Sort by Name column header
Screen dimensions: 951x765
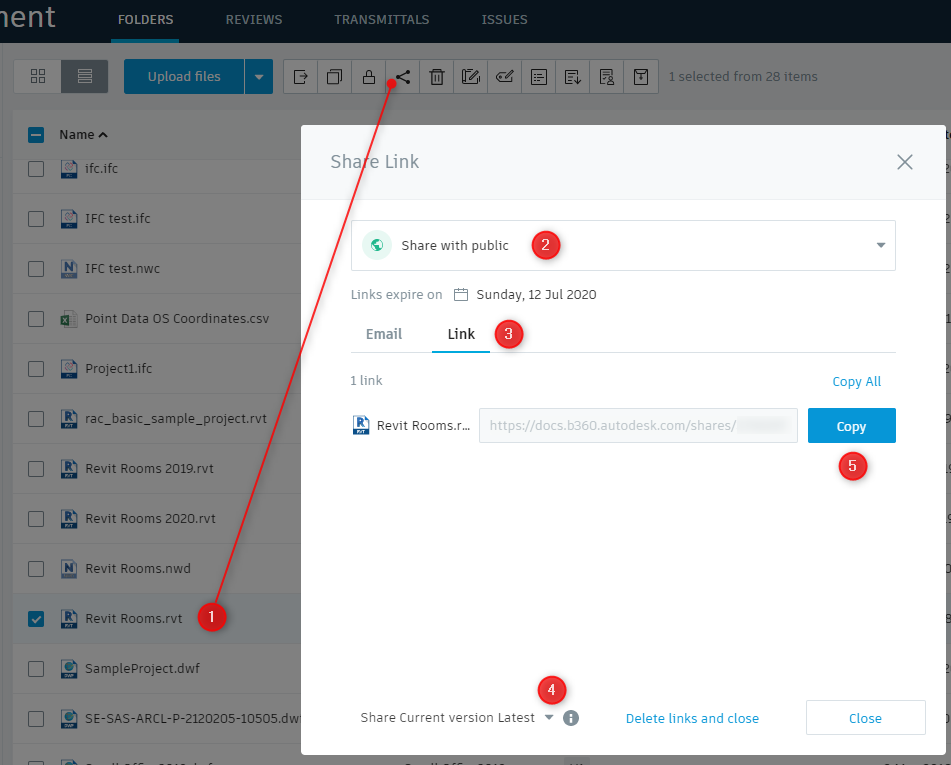click(83, 135)
